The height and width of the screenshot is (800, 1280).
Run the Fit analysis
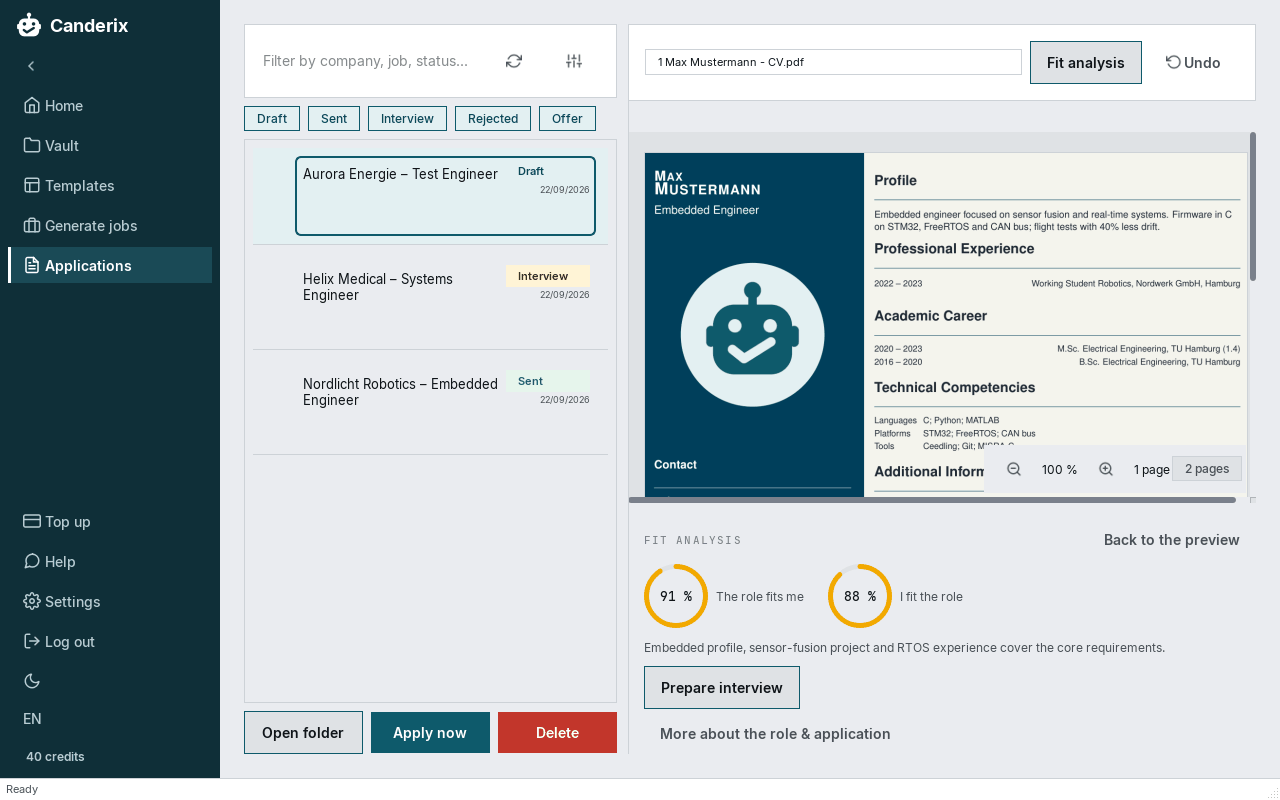coord(1086,62)
